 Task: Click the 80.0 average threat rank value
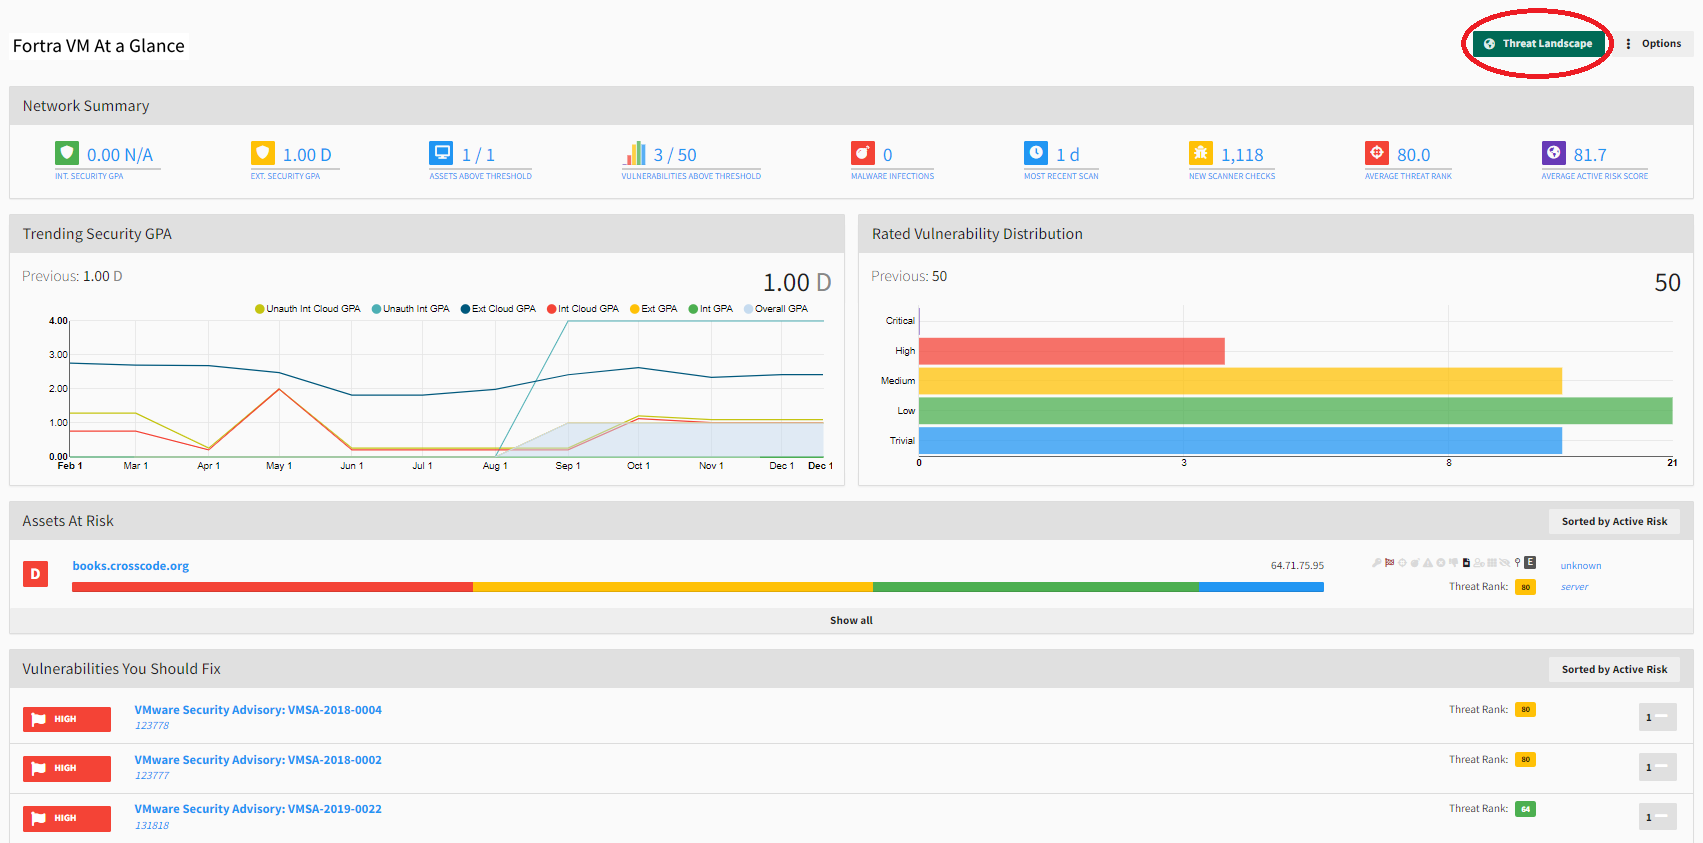point(1413,155)
